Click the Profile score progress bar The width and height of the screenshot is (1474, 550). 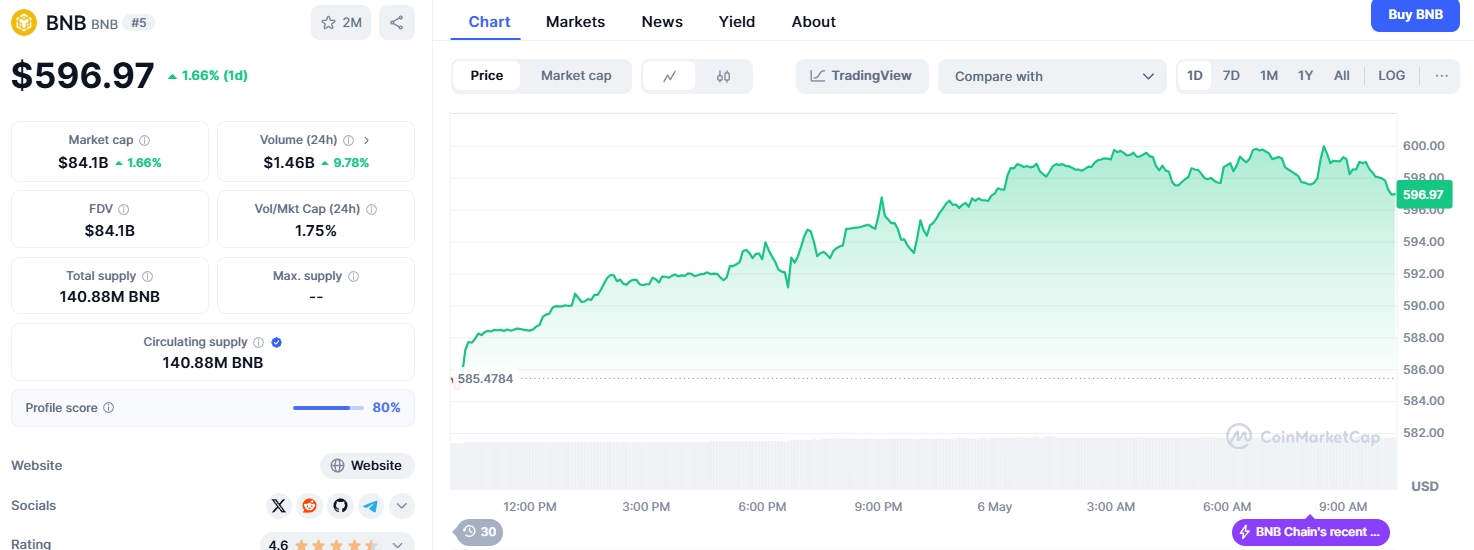tap(328, 408)
